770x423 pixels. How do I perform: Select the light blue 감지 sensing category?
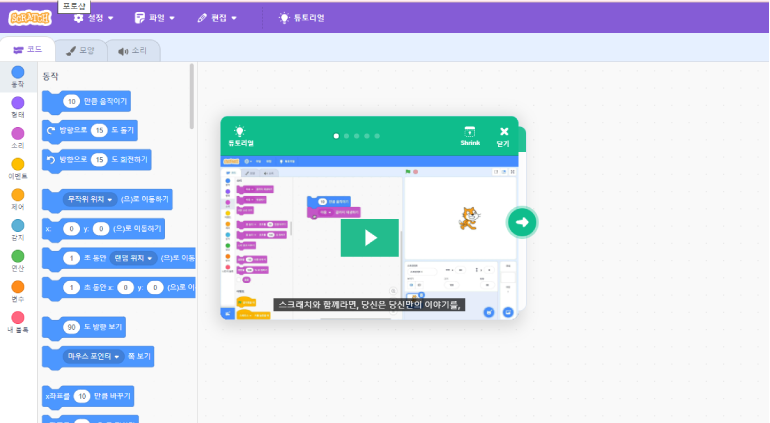click(18, 230)
